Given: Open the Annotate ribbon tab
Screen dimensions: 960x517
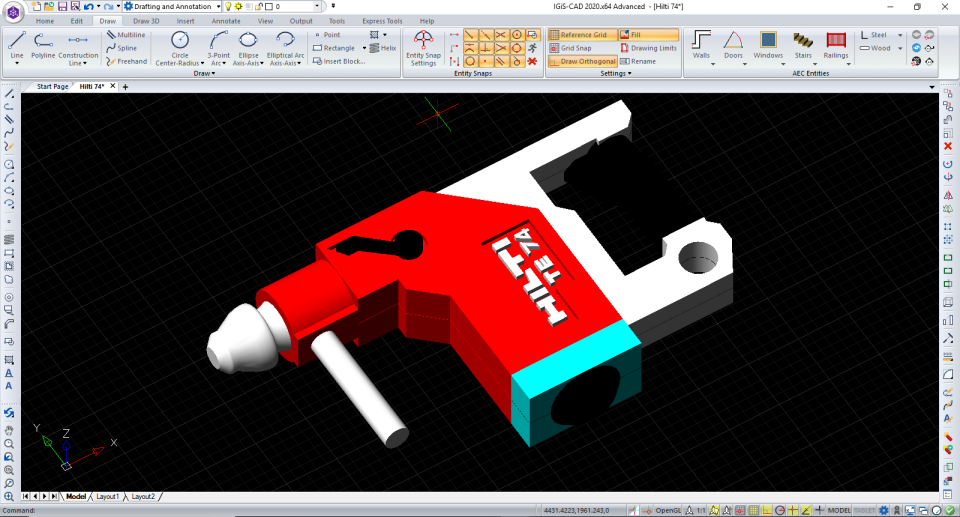Looking at the screenshot, I should click(x=226, y=21).
